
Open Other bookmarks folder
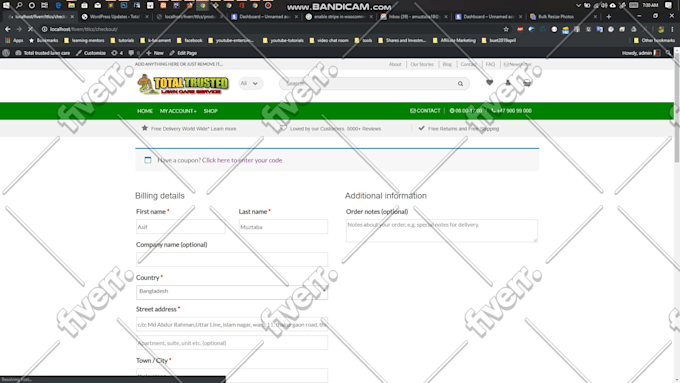[654, 40]
